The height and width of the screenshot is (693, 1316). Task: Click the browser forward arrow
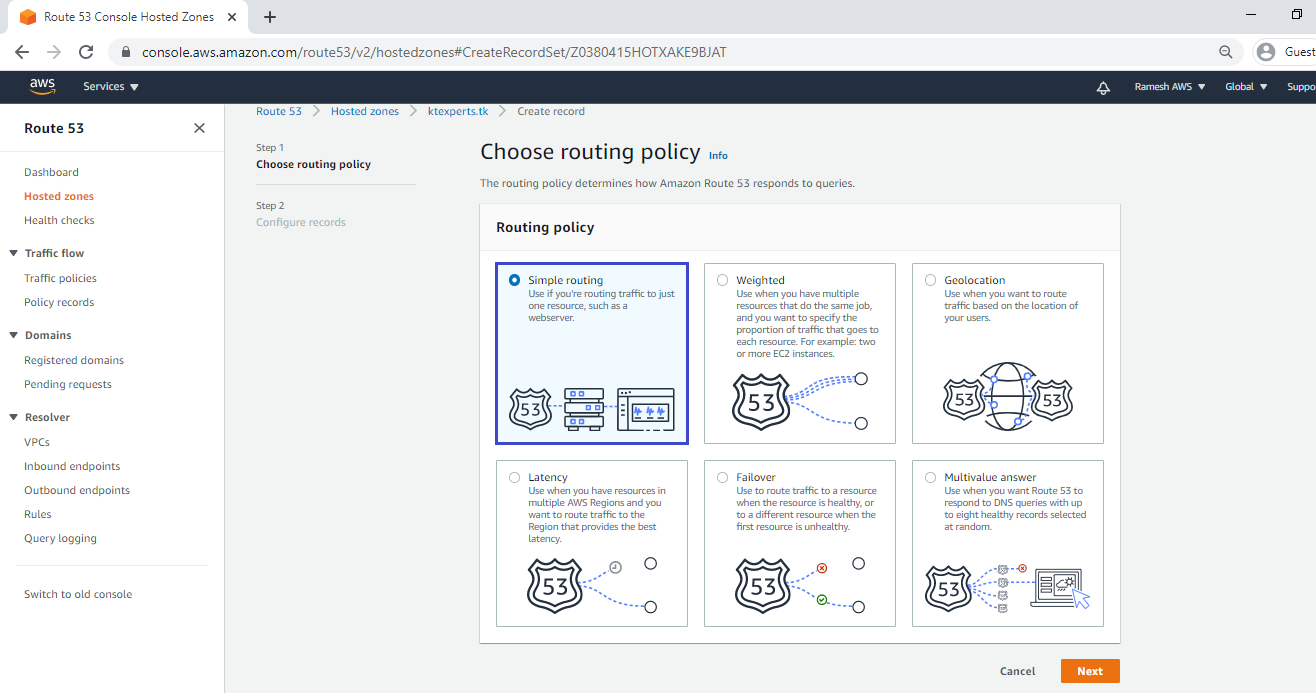click(x=54, y=52)
